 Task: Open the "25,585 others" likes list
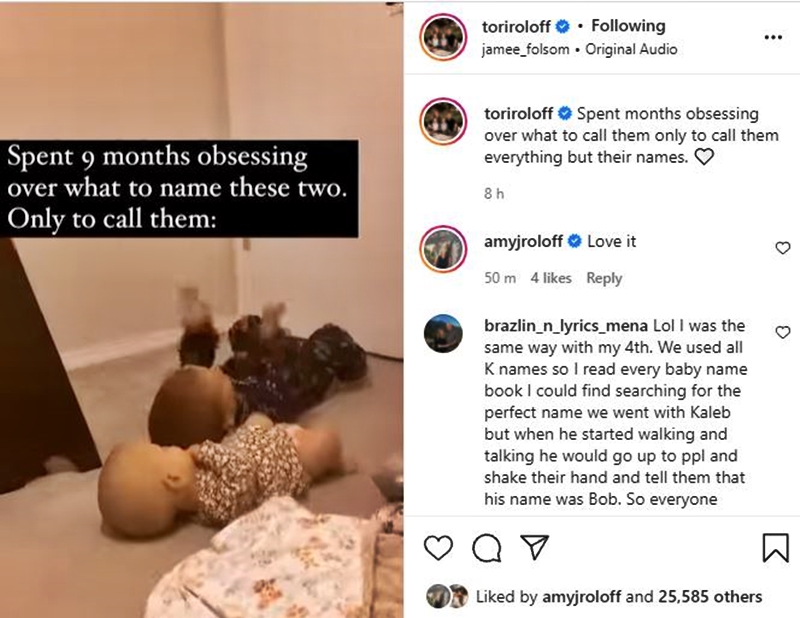pos(710,597)
